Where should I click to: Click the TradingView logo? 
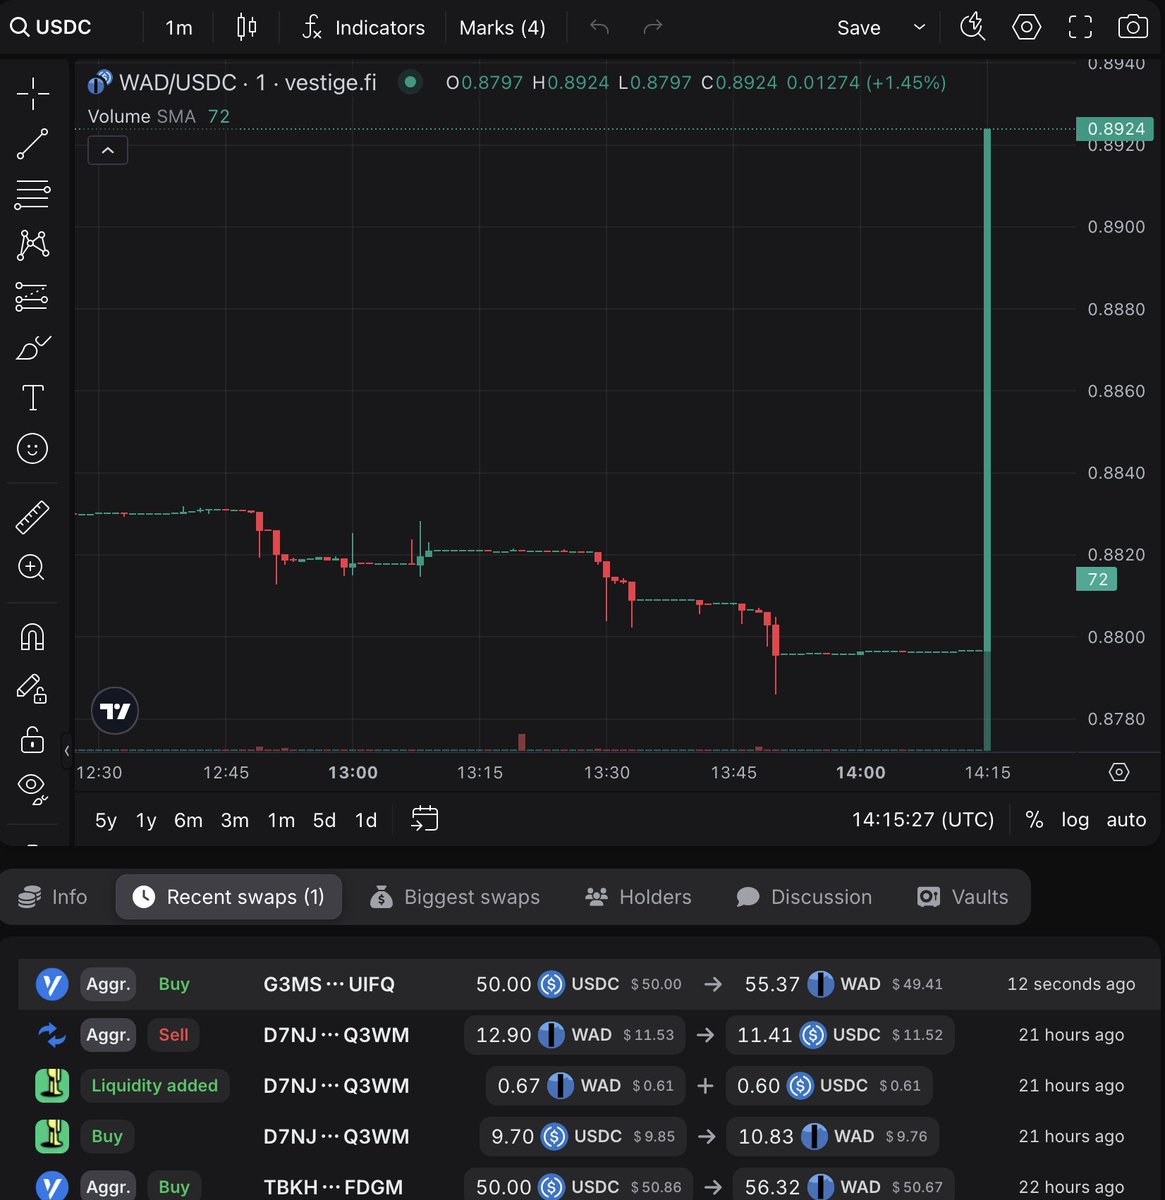tap(115, 711)
